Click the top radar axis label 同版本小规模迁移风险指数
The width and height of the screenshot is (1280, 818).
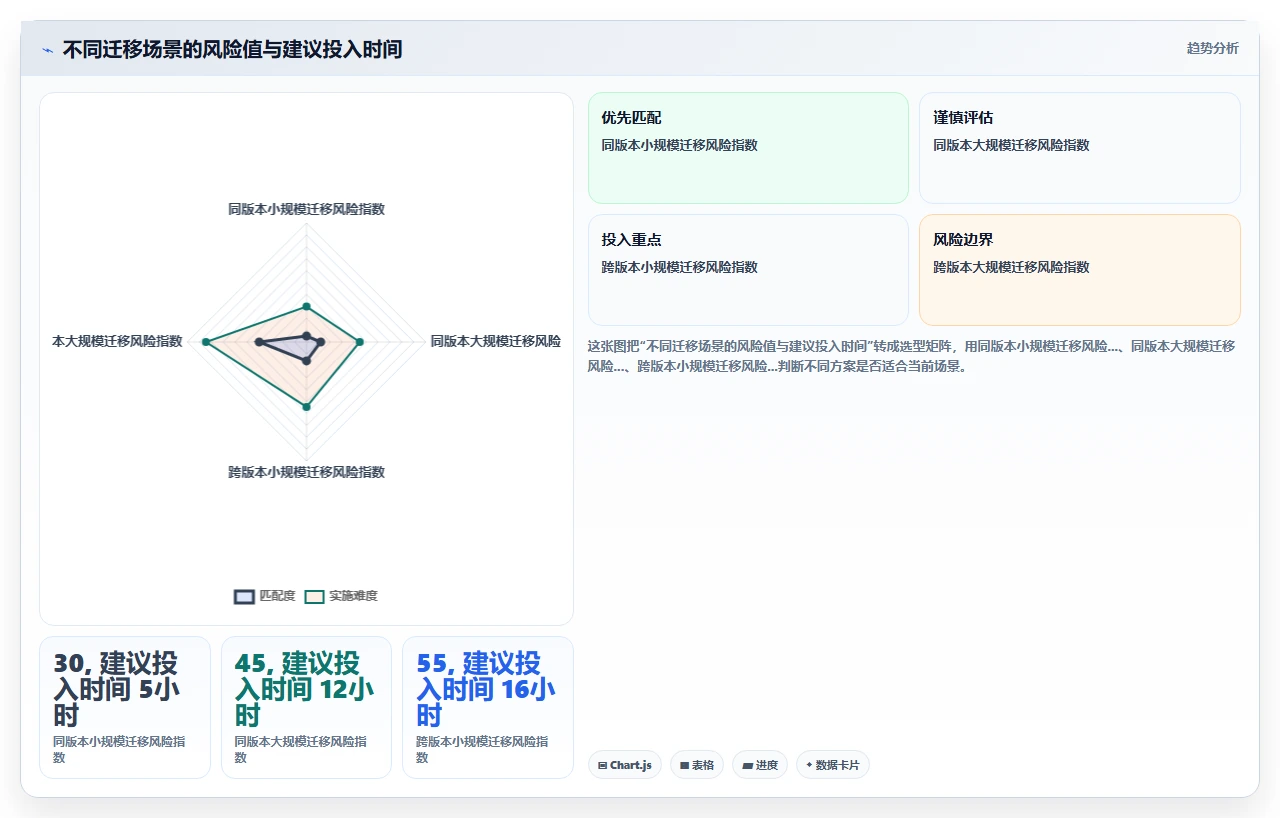pyautogui.click(x=306, y=209)
